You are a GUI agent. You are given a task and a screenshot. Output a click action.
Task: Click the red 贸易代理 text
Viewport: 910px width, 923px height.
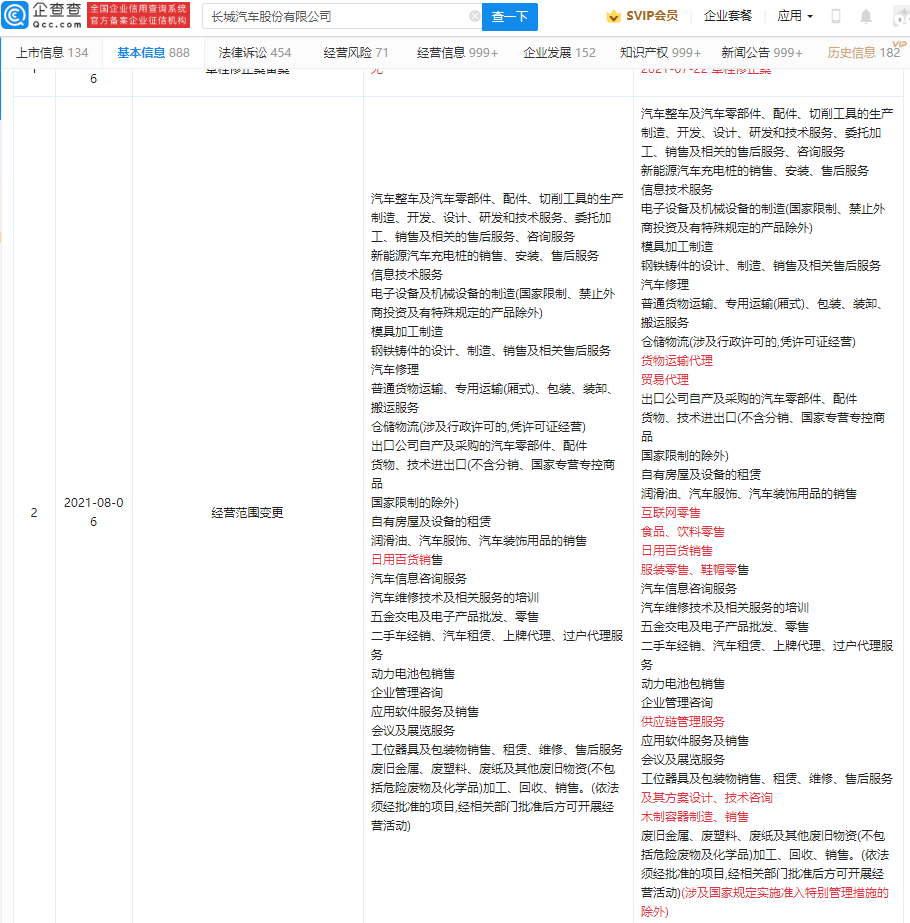[665, 380]
